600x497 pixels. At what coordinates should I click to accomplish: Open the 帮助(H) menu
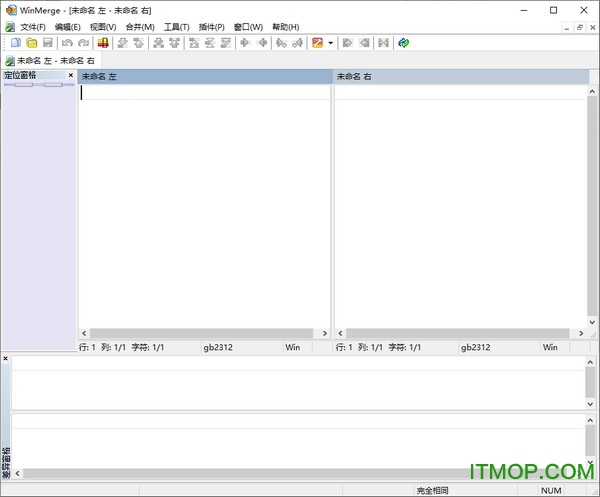[285, 27]
